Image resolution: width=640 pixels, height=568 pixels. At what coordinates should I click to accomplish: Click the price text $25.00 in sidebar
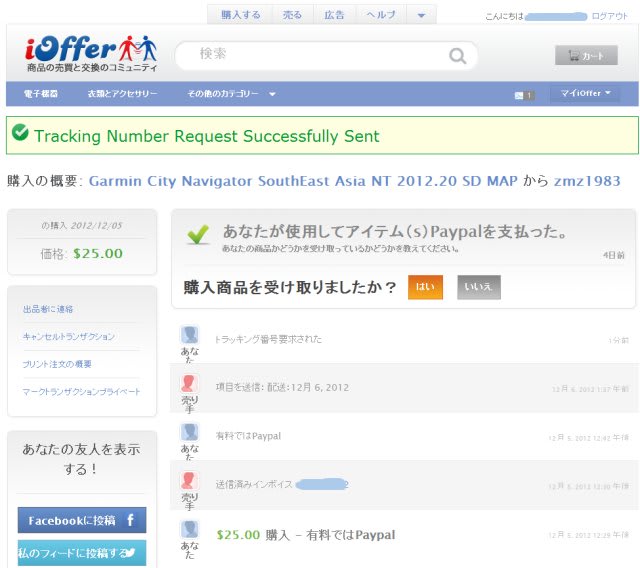[x=98, y=253]
